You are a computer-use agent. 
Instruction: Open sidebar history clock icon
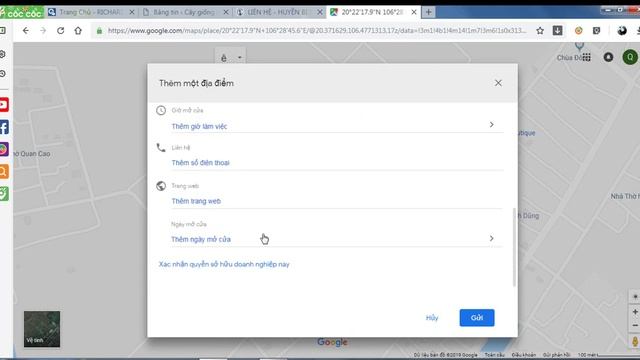3,74
